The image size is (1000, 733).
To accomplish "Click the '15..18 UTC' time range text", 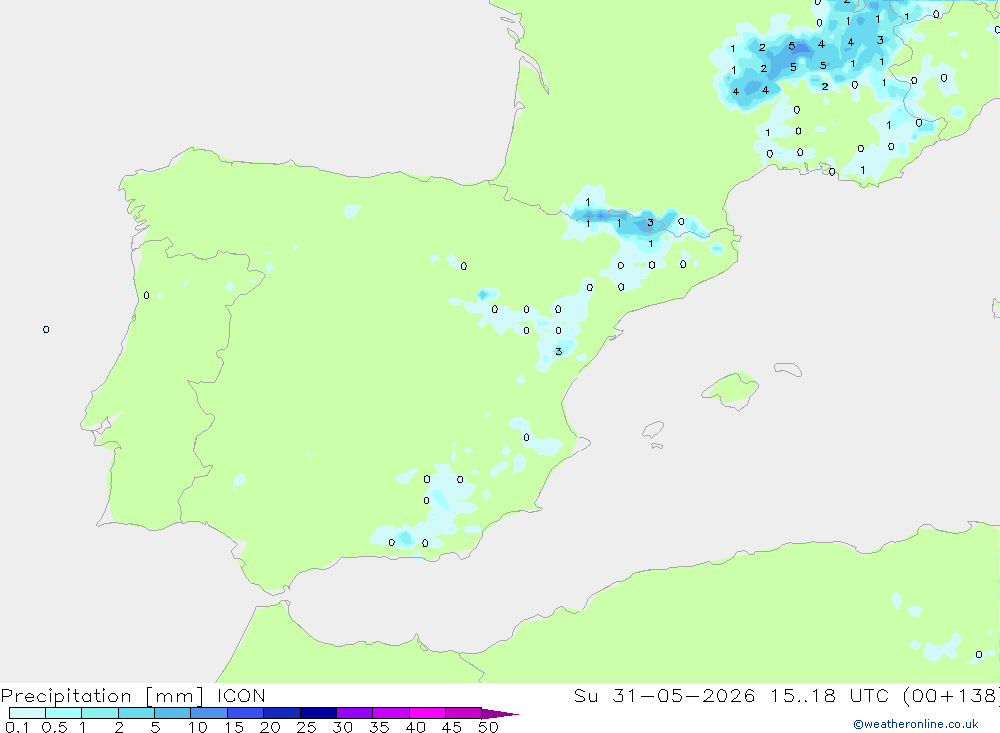I will pyautogui.click(x=829, y=695).
